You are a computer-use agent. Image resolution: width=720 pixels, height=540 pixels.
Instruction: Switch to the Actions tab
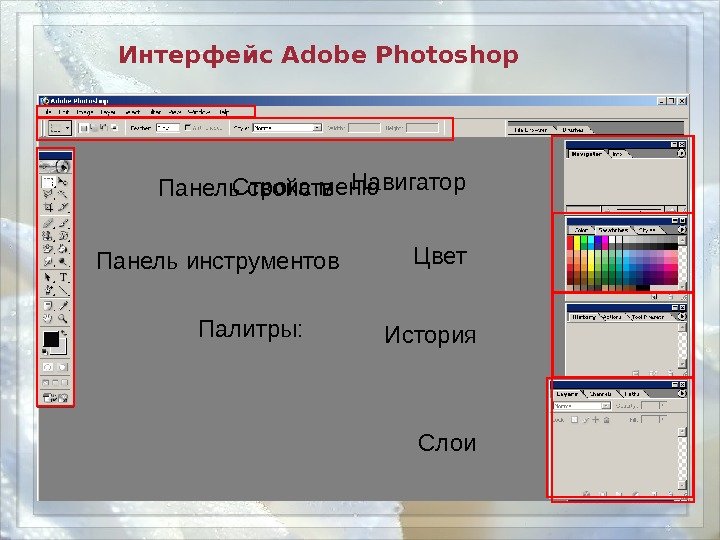pyautogui.click(x=612, y=317)
